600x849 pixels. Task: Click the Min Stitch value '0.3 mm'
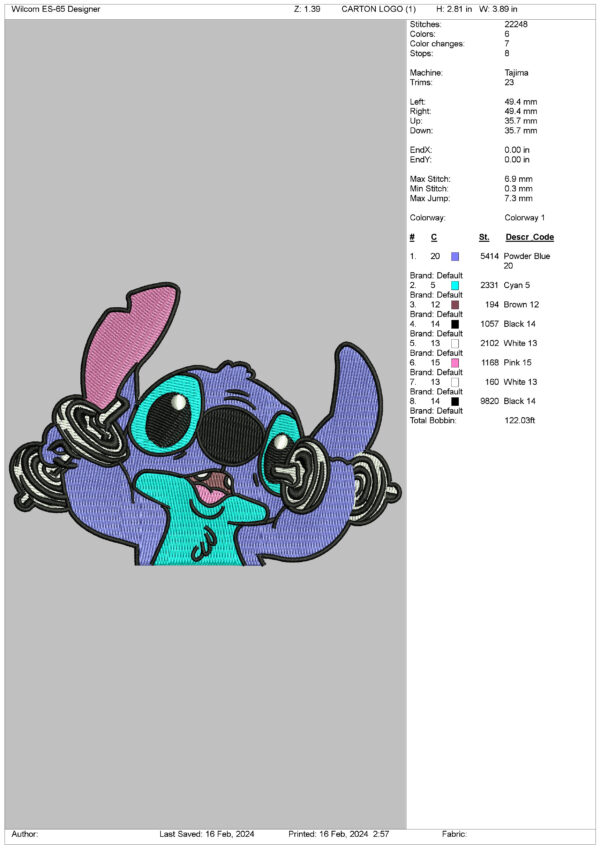[x=518, y=189]
